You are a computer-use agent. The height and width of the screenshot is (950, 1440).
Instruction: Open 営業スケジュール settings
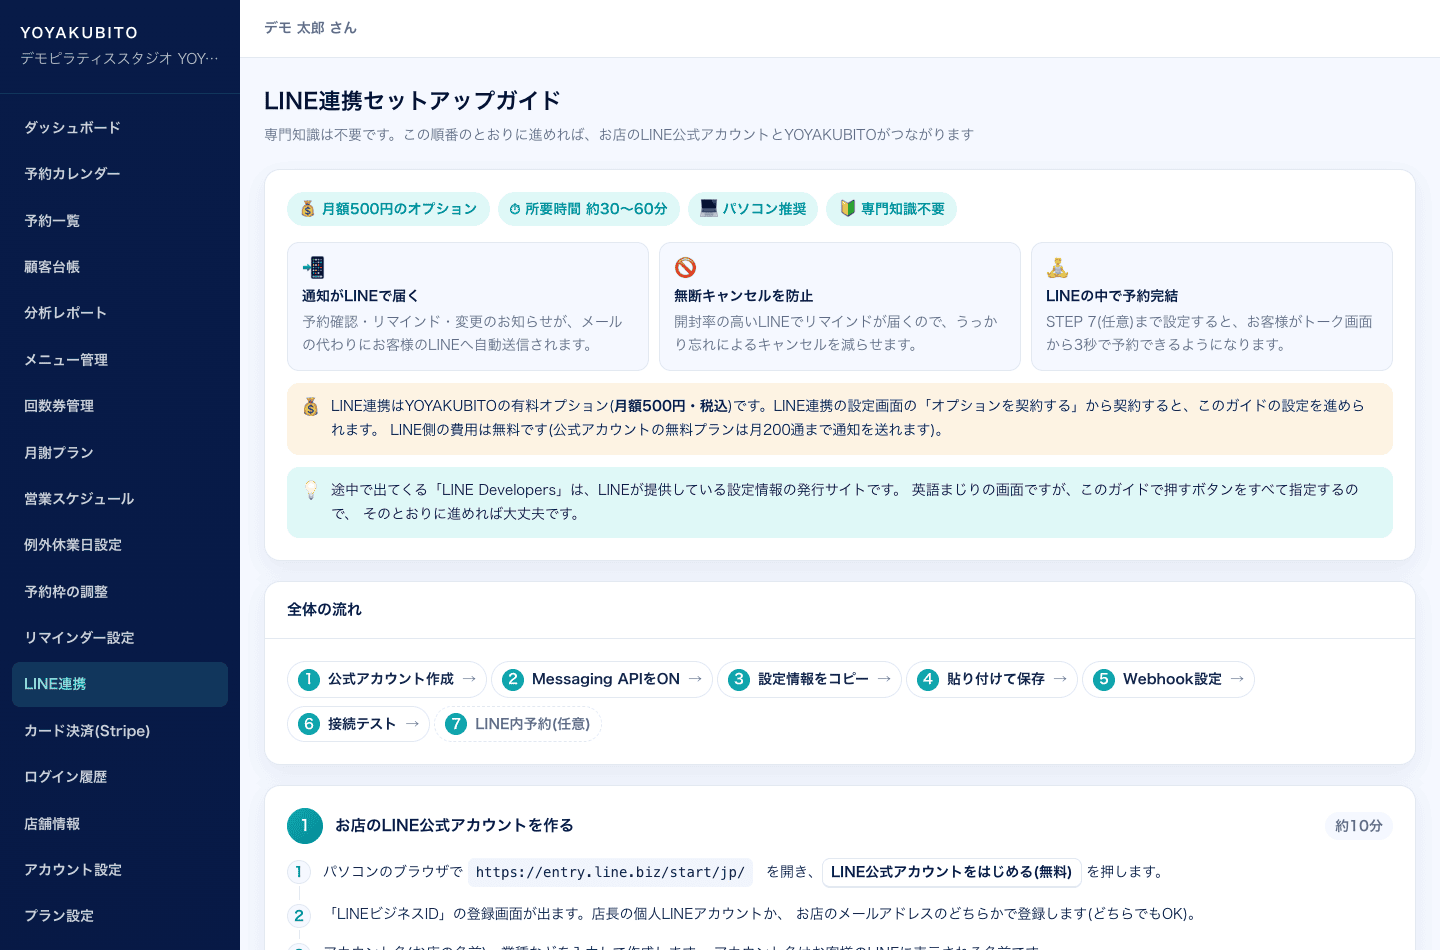click(x=120, y=499)
